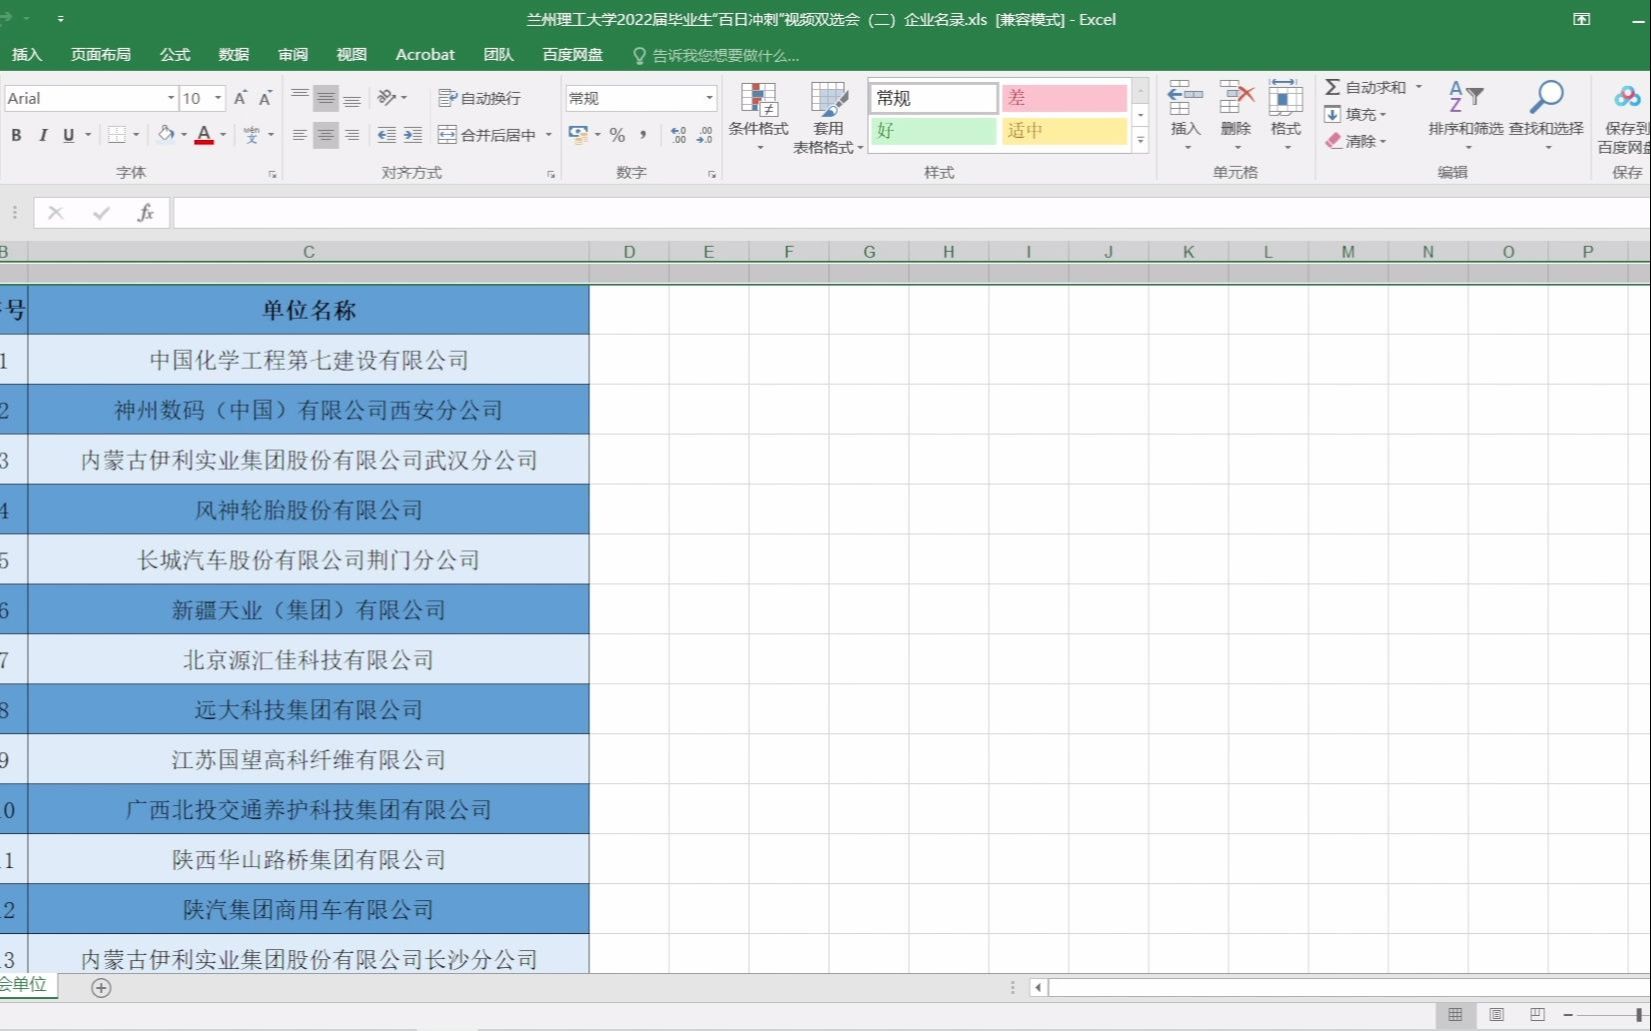Open the Arial font name dropdown

pyautogui.click(x=170, y=97)
